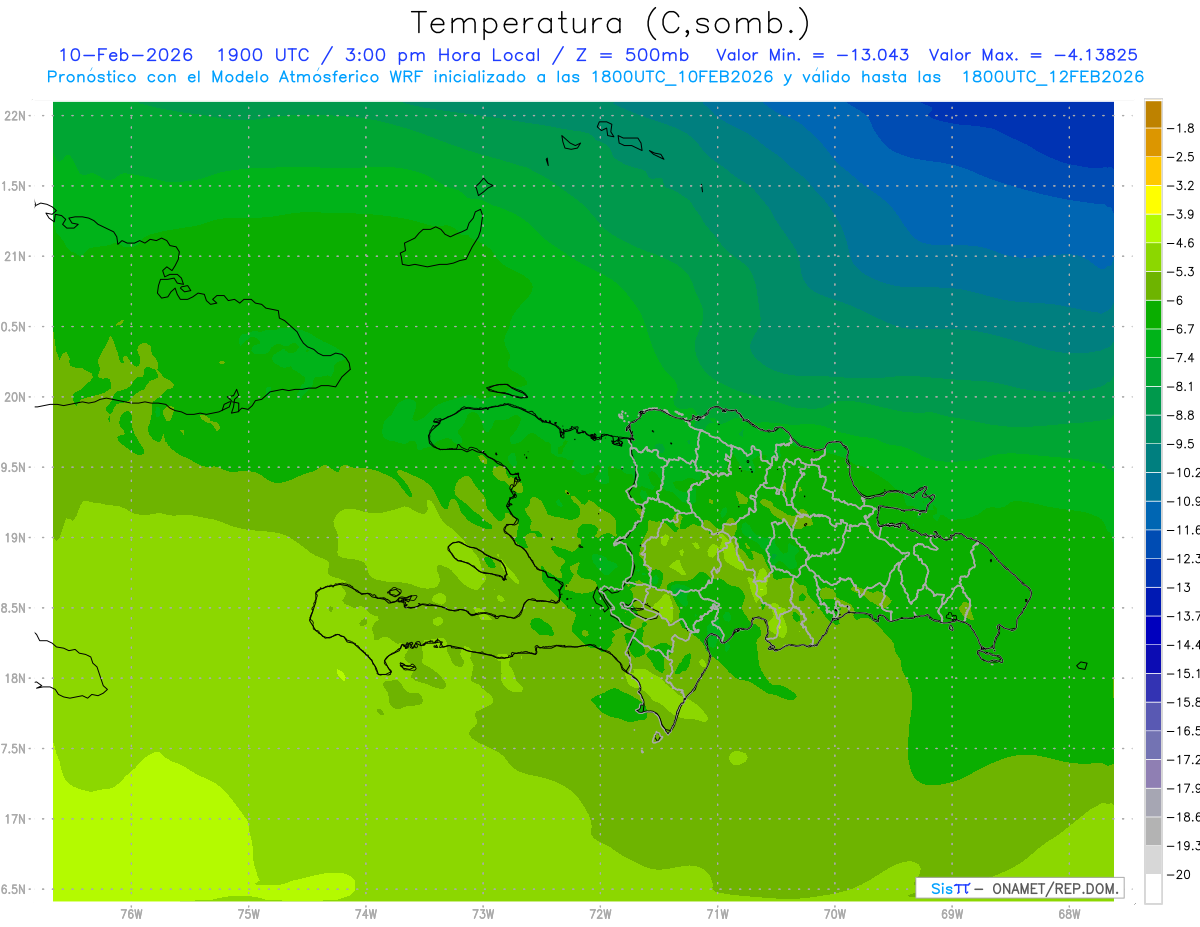The width and height of the screenshot is (1200, 927).
Task: Pick the orange swatch between -1.8 and -2.5
Action: (x=1153, y=143)
